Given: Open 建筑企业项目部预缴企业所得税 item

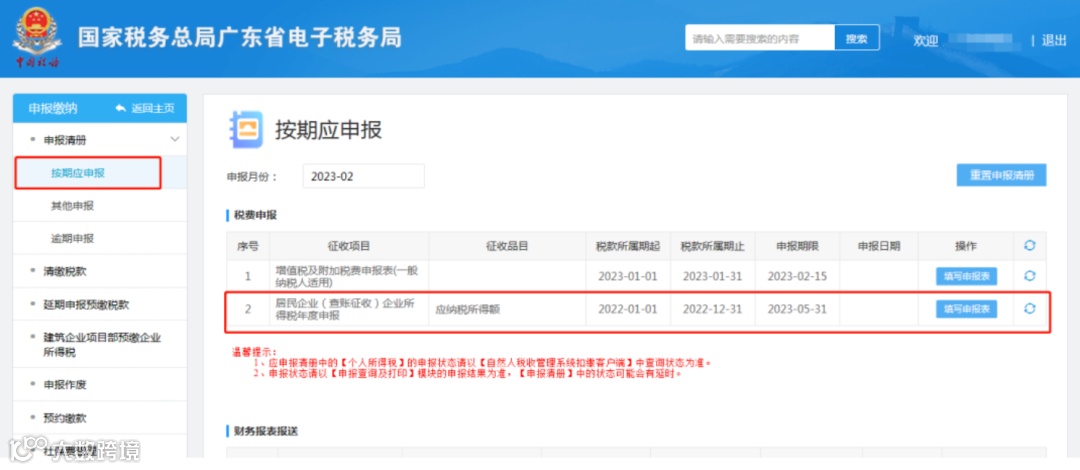Looking at the screenshot, I should (102, 345).
